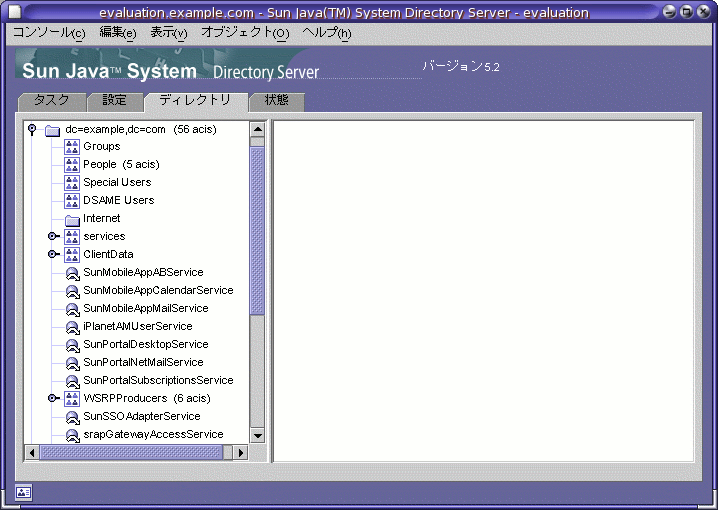Click the iPlanetAMUserService icon
The width and height of the screenshot is (718, 510).
click(72, 327)
